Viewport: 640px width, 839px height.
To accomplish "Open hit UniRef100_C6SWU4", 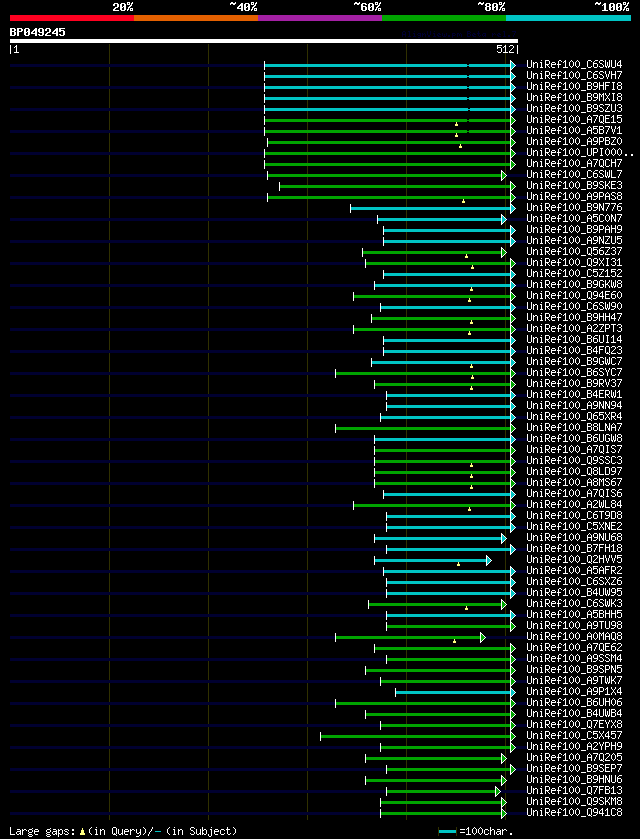I will click(x=574, y=65).
